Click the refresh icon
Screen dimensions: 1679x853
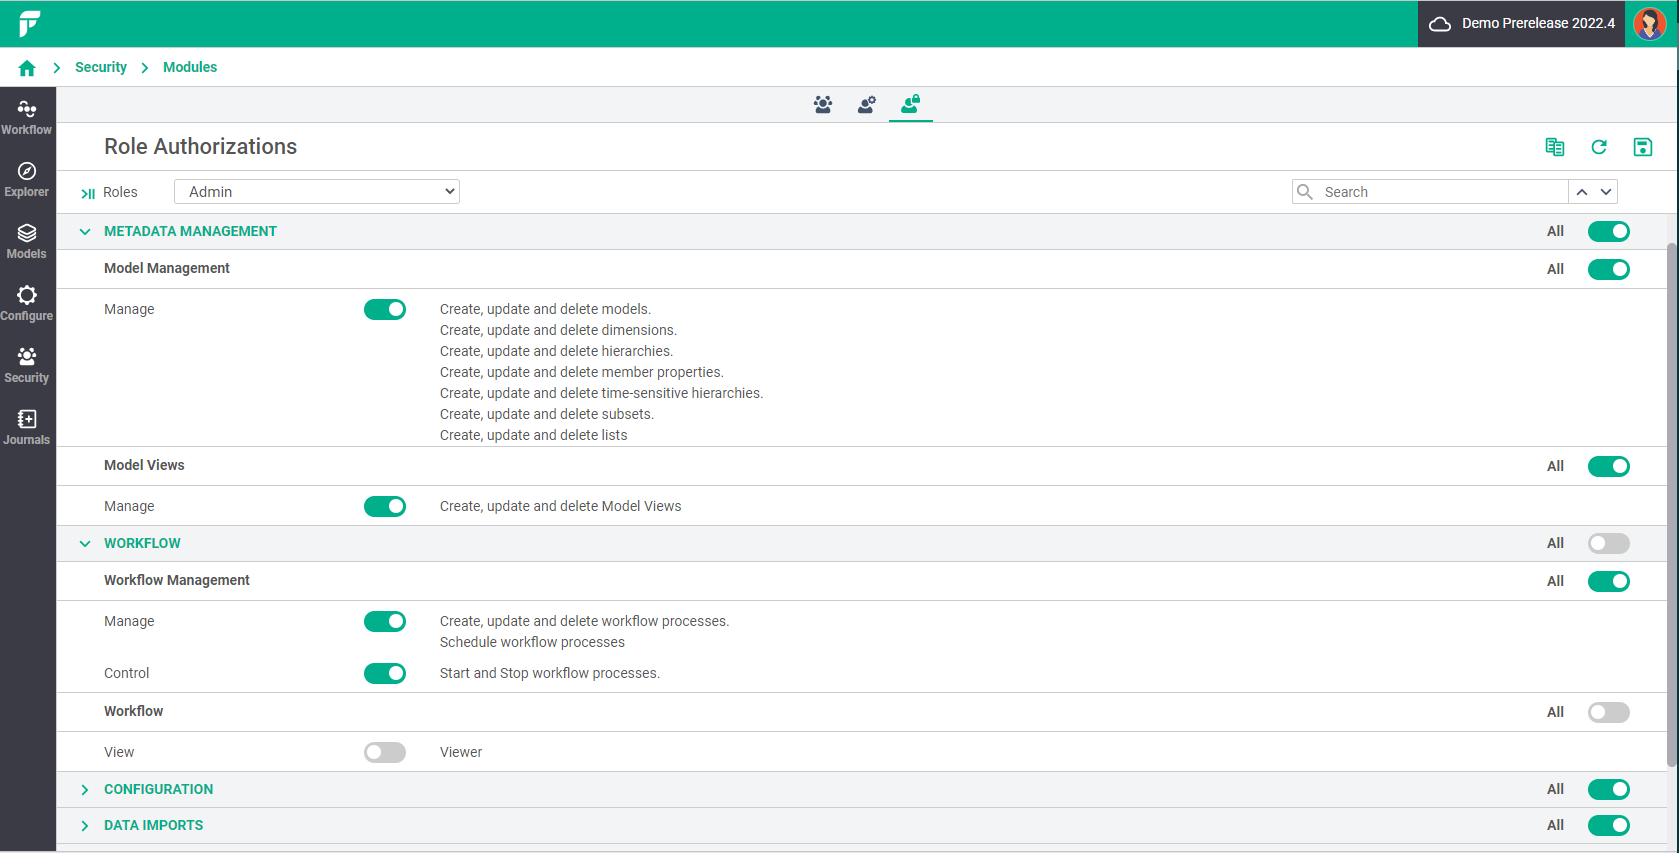tap(1599, 147)
